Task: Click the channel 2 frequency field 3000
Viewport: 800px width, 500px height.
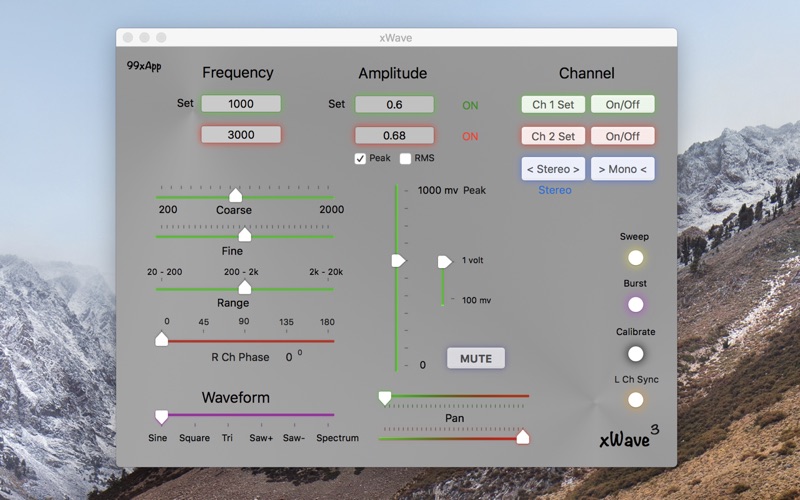Action: point(241,135)
